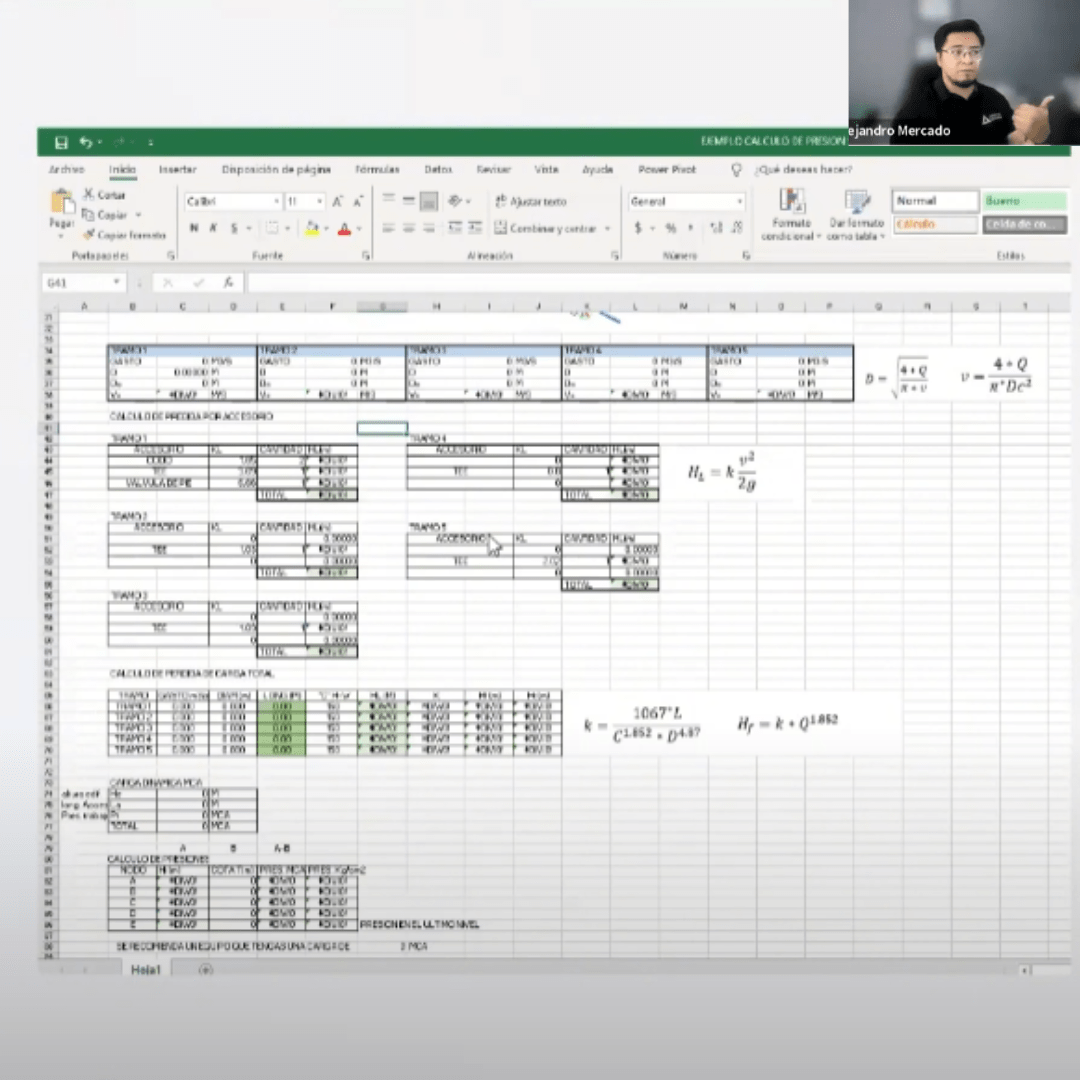Click the percent style icon

tap(671, 228)
